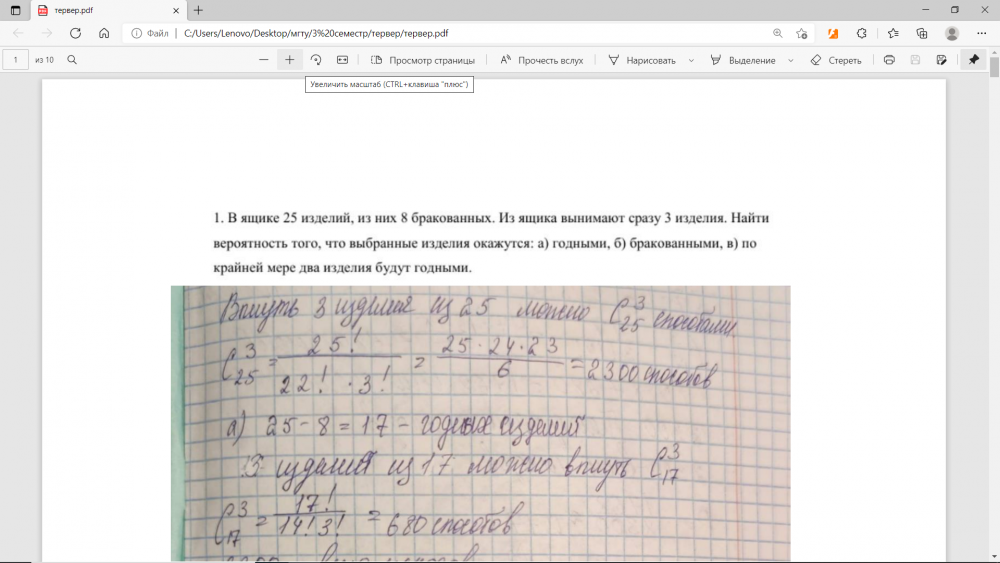Toggle the Highlight (Выделение) tool
Image resolution: width=1000 pixels, height=563 pixels.
742,60
